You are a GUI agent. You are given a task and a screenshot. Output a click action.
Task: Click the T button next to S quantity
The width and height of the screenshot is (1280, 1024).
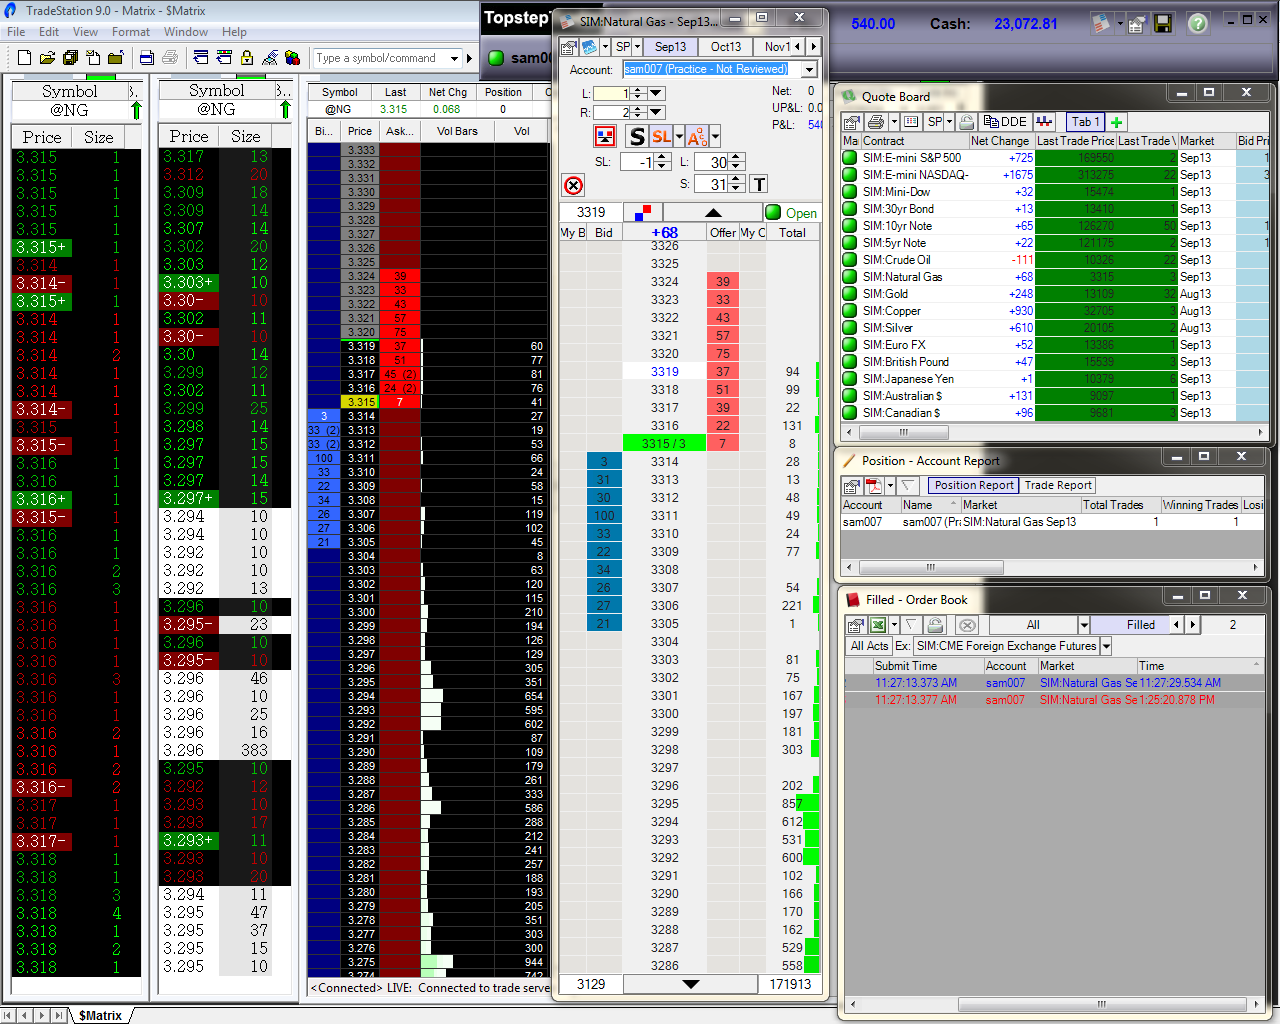(x=759, y=184)
